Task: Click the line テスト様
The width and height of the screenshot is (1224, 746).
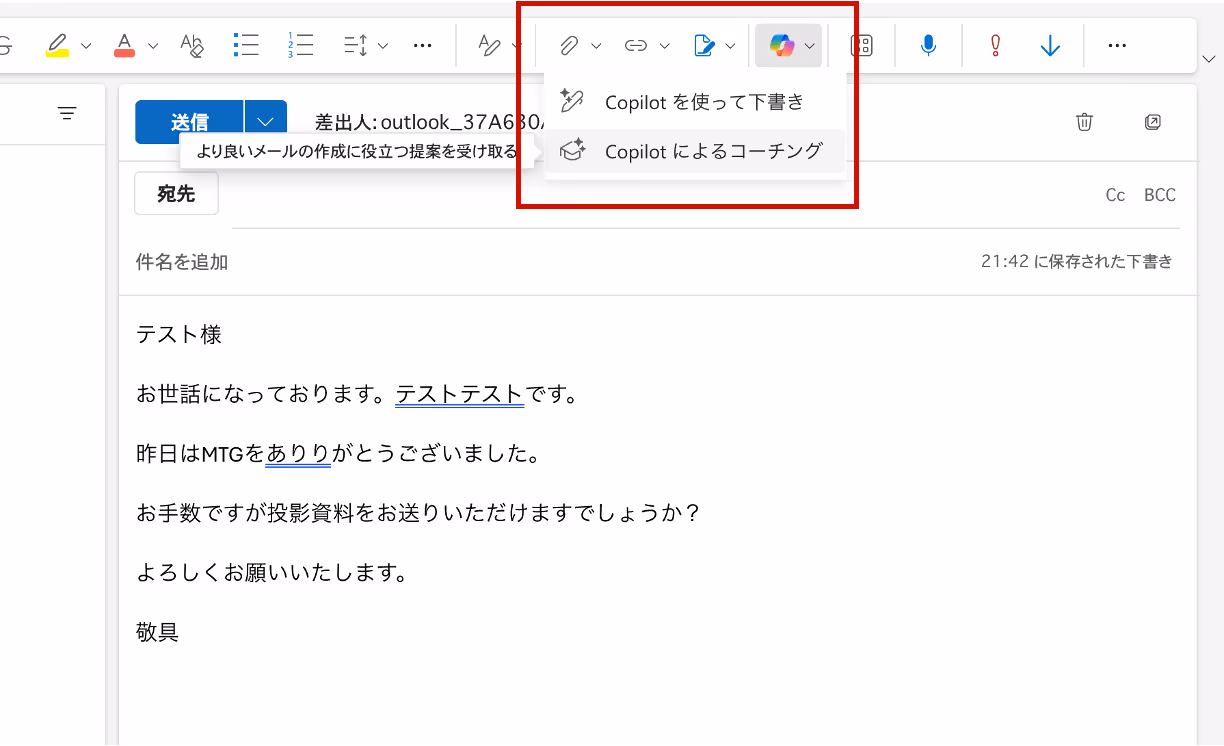Action: coord(179,334)
